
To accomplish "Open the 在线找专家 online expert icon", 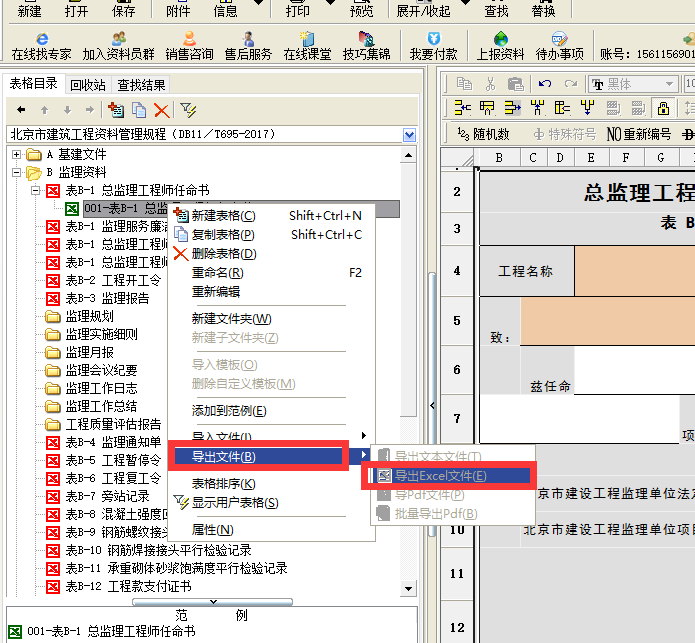I will click(x=41, y=46).
